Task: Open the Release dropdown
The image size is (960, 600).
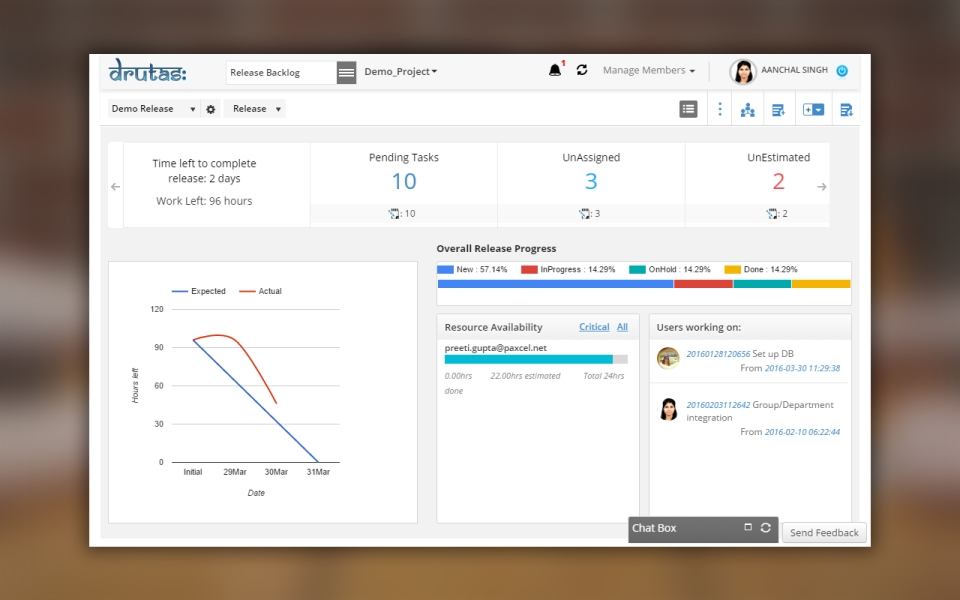Action: tap(255, 108)
